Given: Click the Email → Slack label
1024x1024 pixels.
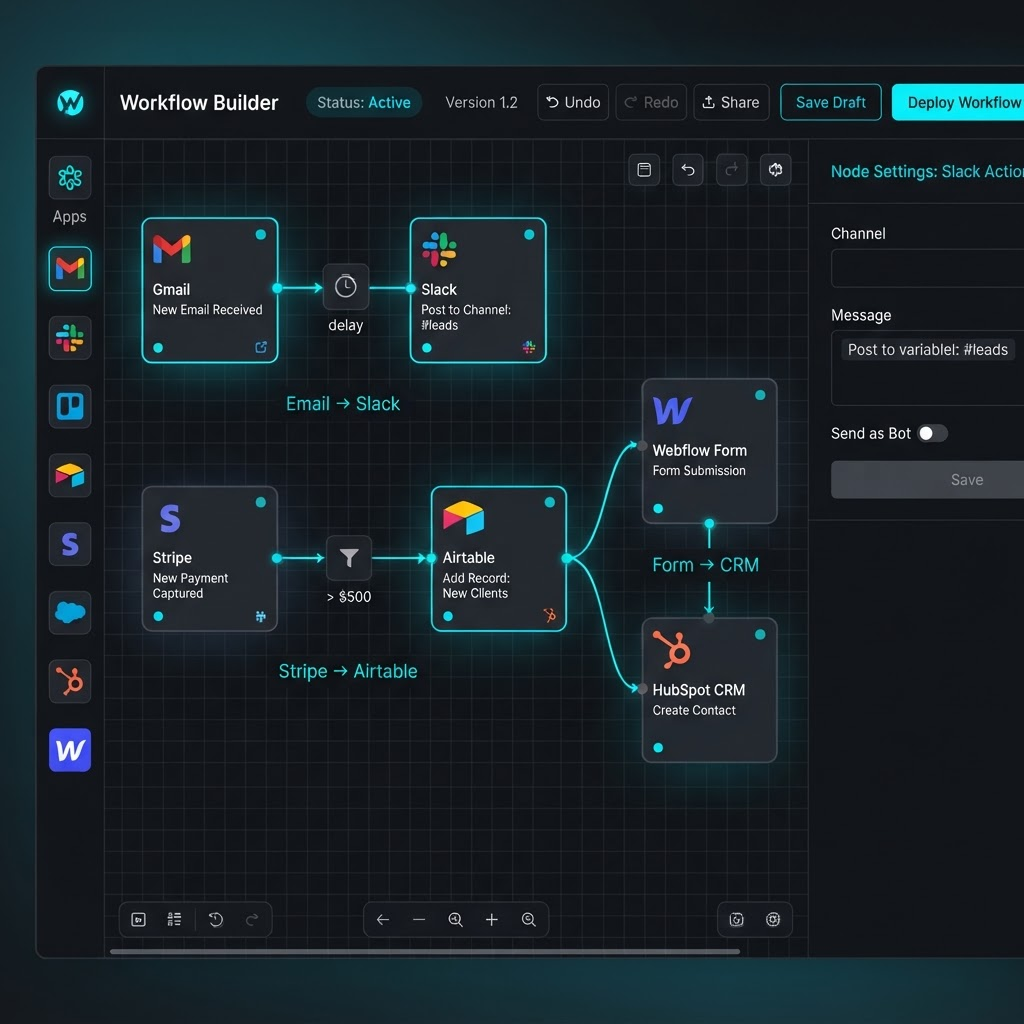Looking at the screenshot, I should click(x=343, y=404).
